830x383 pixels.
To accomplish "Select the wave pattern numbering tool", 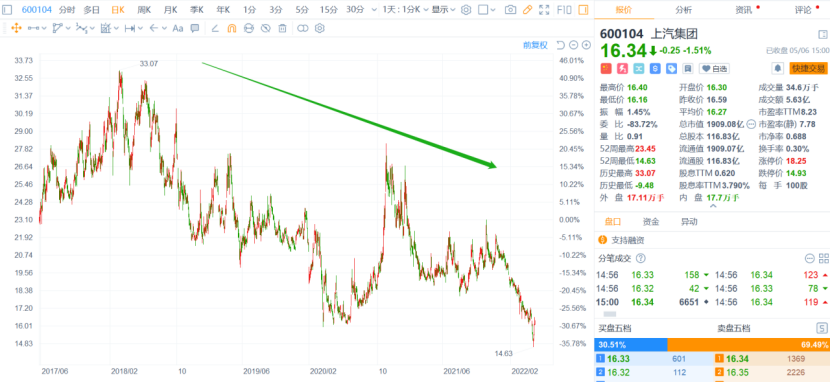I will click(81, 29).
